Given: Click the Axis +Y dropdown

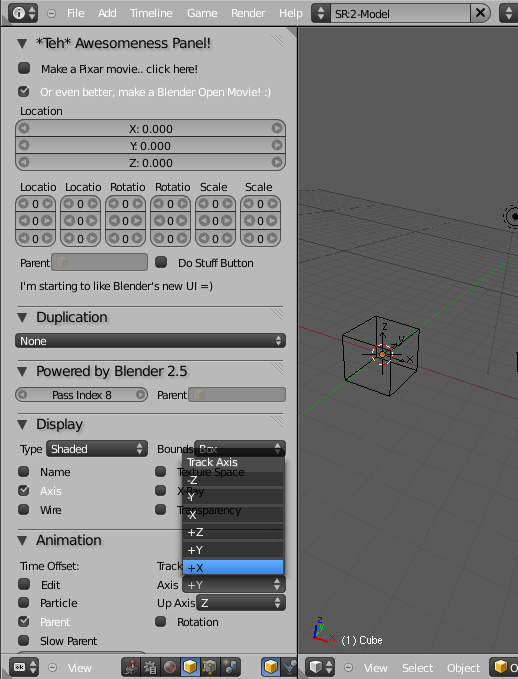Looking at the screenshot, I should [234, 585].
